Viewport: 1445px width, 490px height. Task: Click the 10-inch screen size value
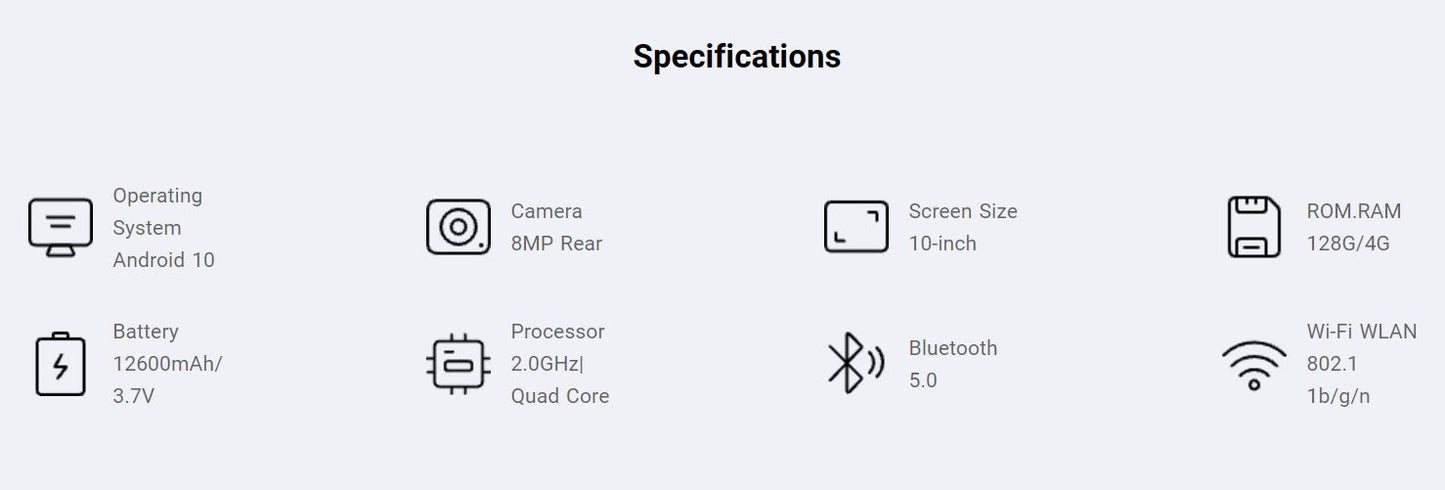click(942, 243)
